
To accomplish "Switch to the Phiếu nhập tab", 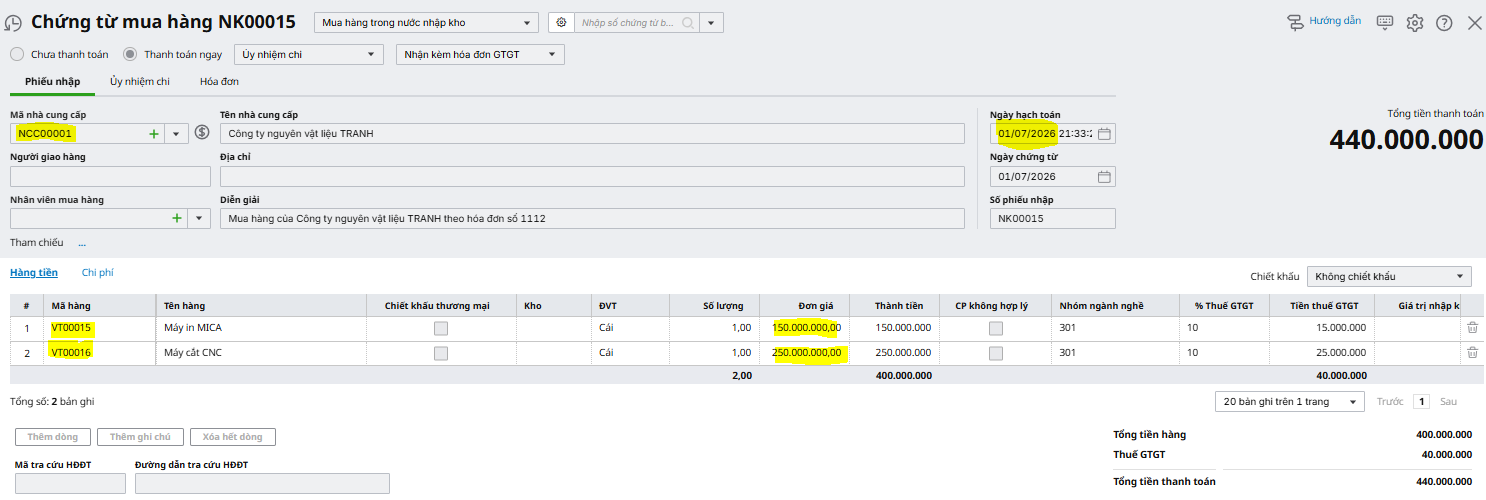I will pos(53,81).
